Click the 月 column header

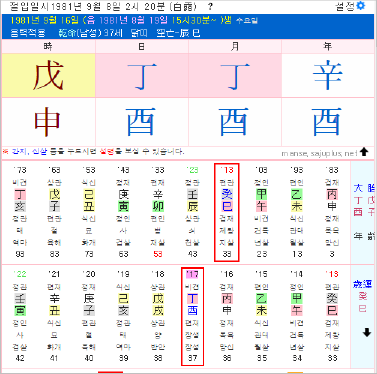(x=235, y=46)
